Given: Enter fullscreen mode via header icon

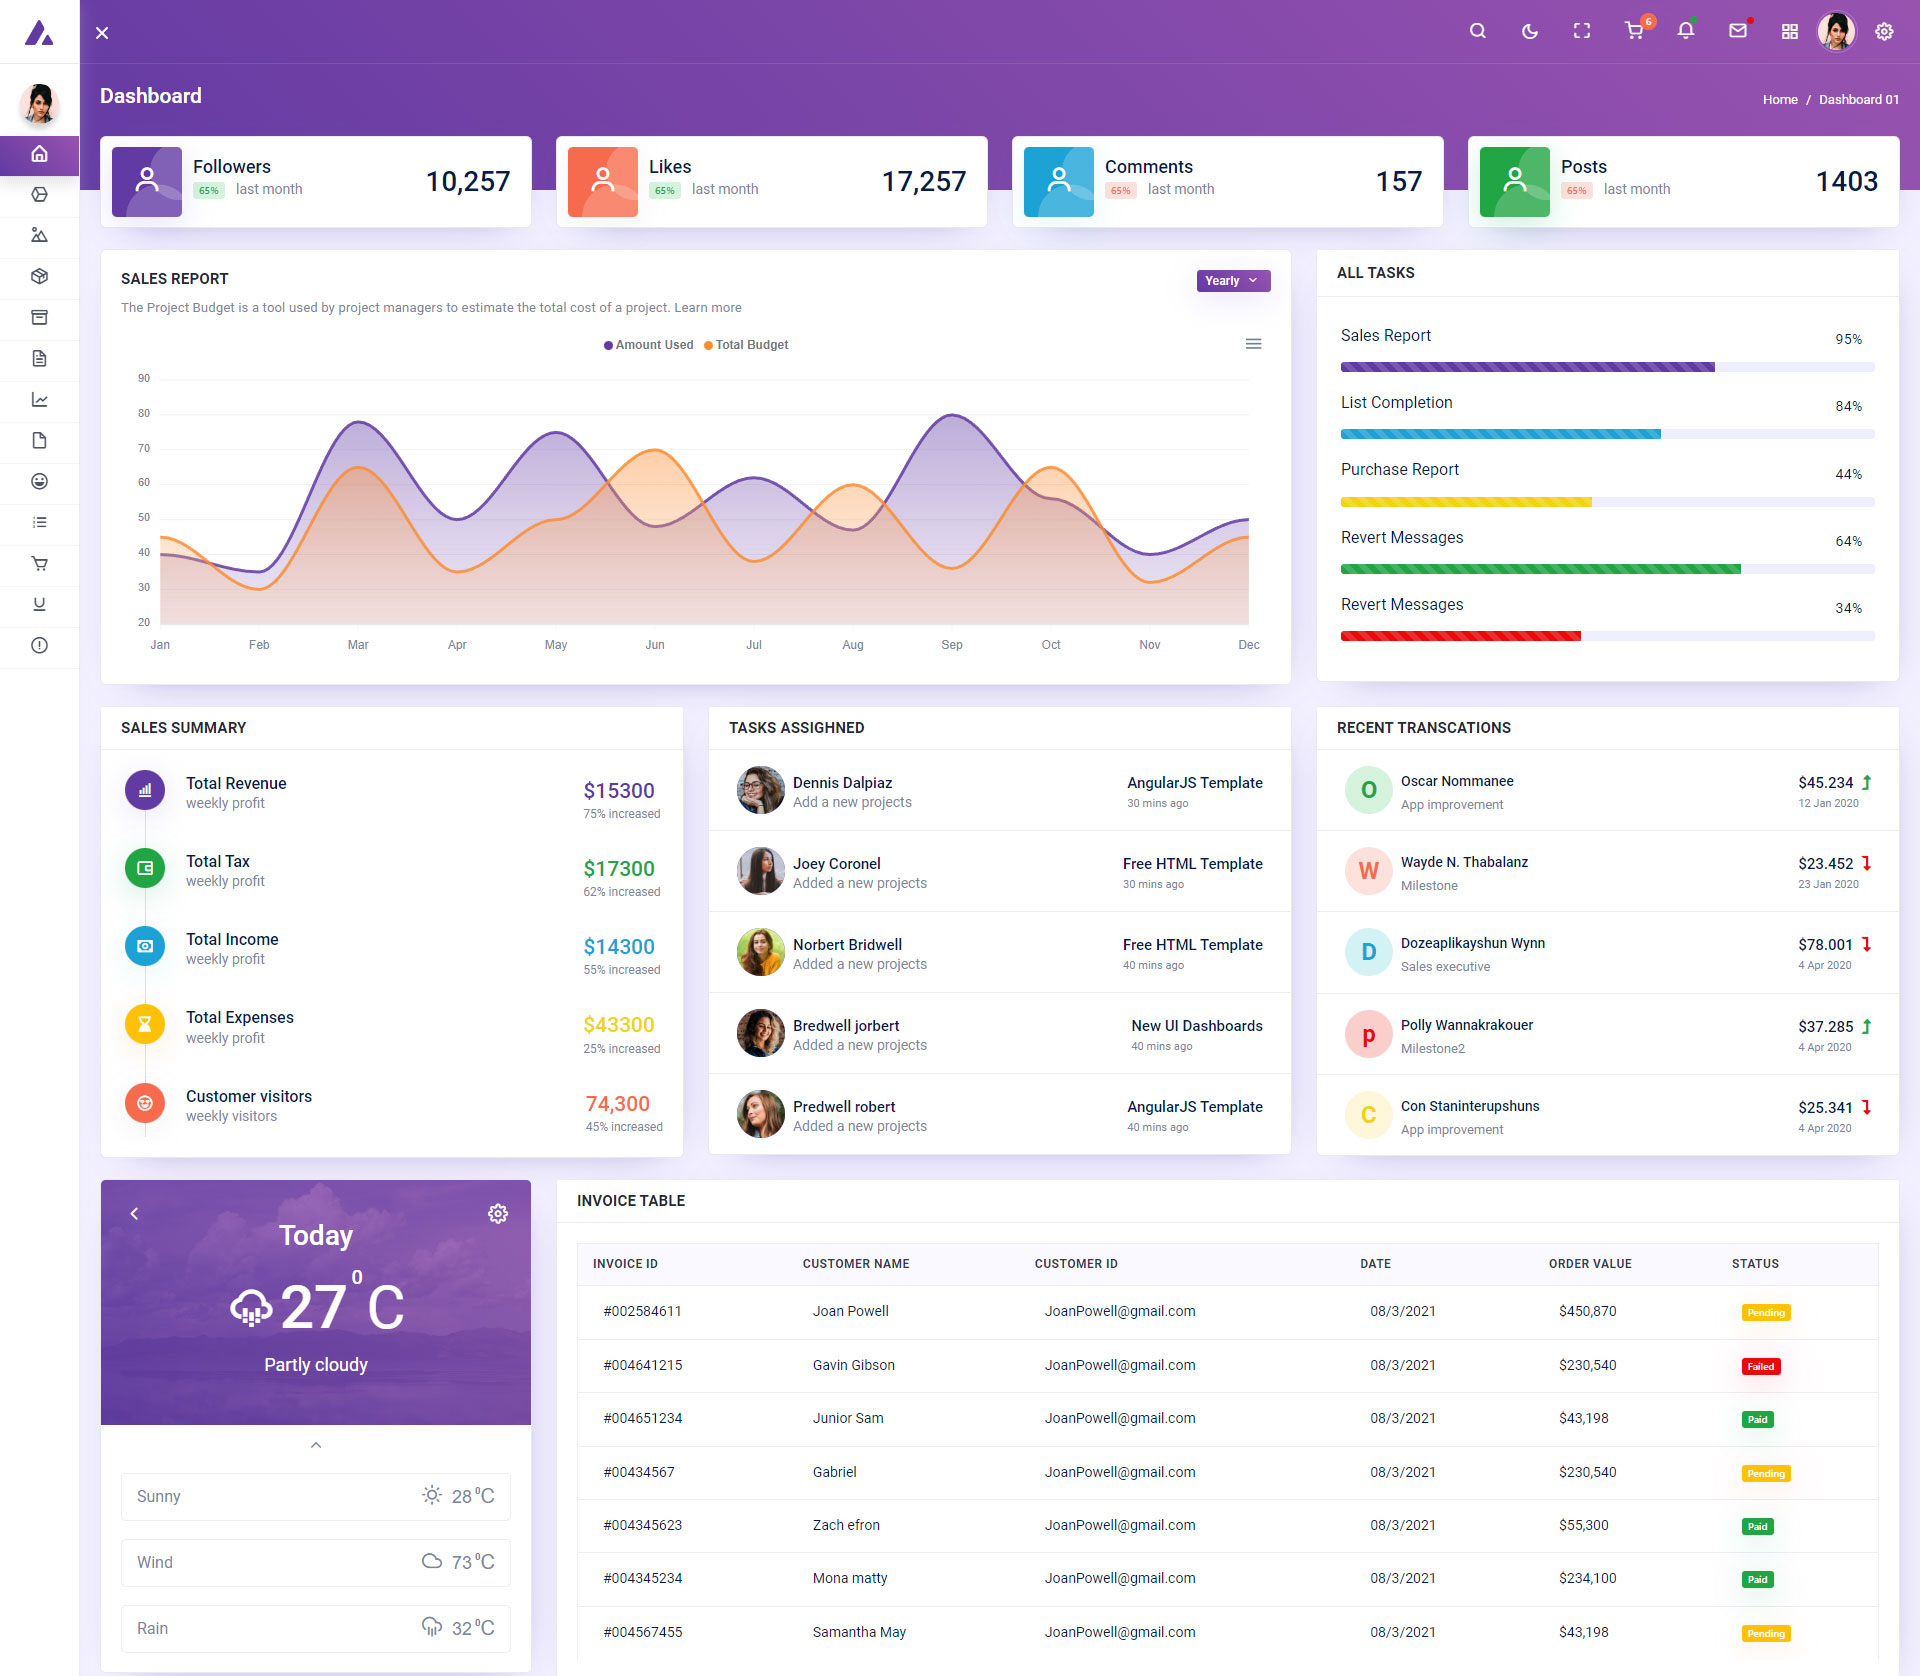Looking at the screenshot, I should tap(1581, 31).
